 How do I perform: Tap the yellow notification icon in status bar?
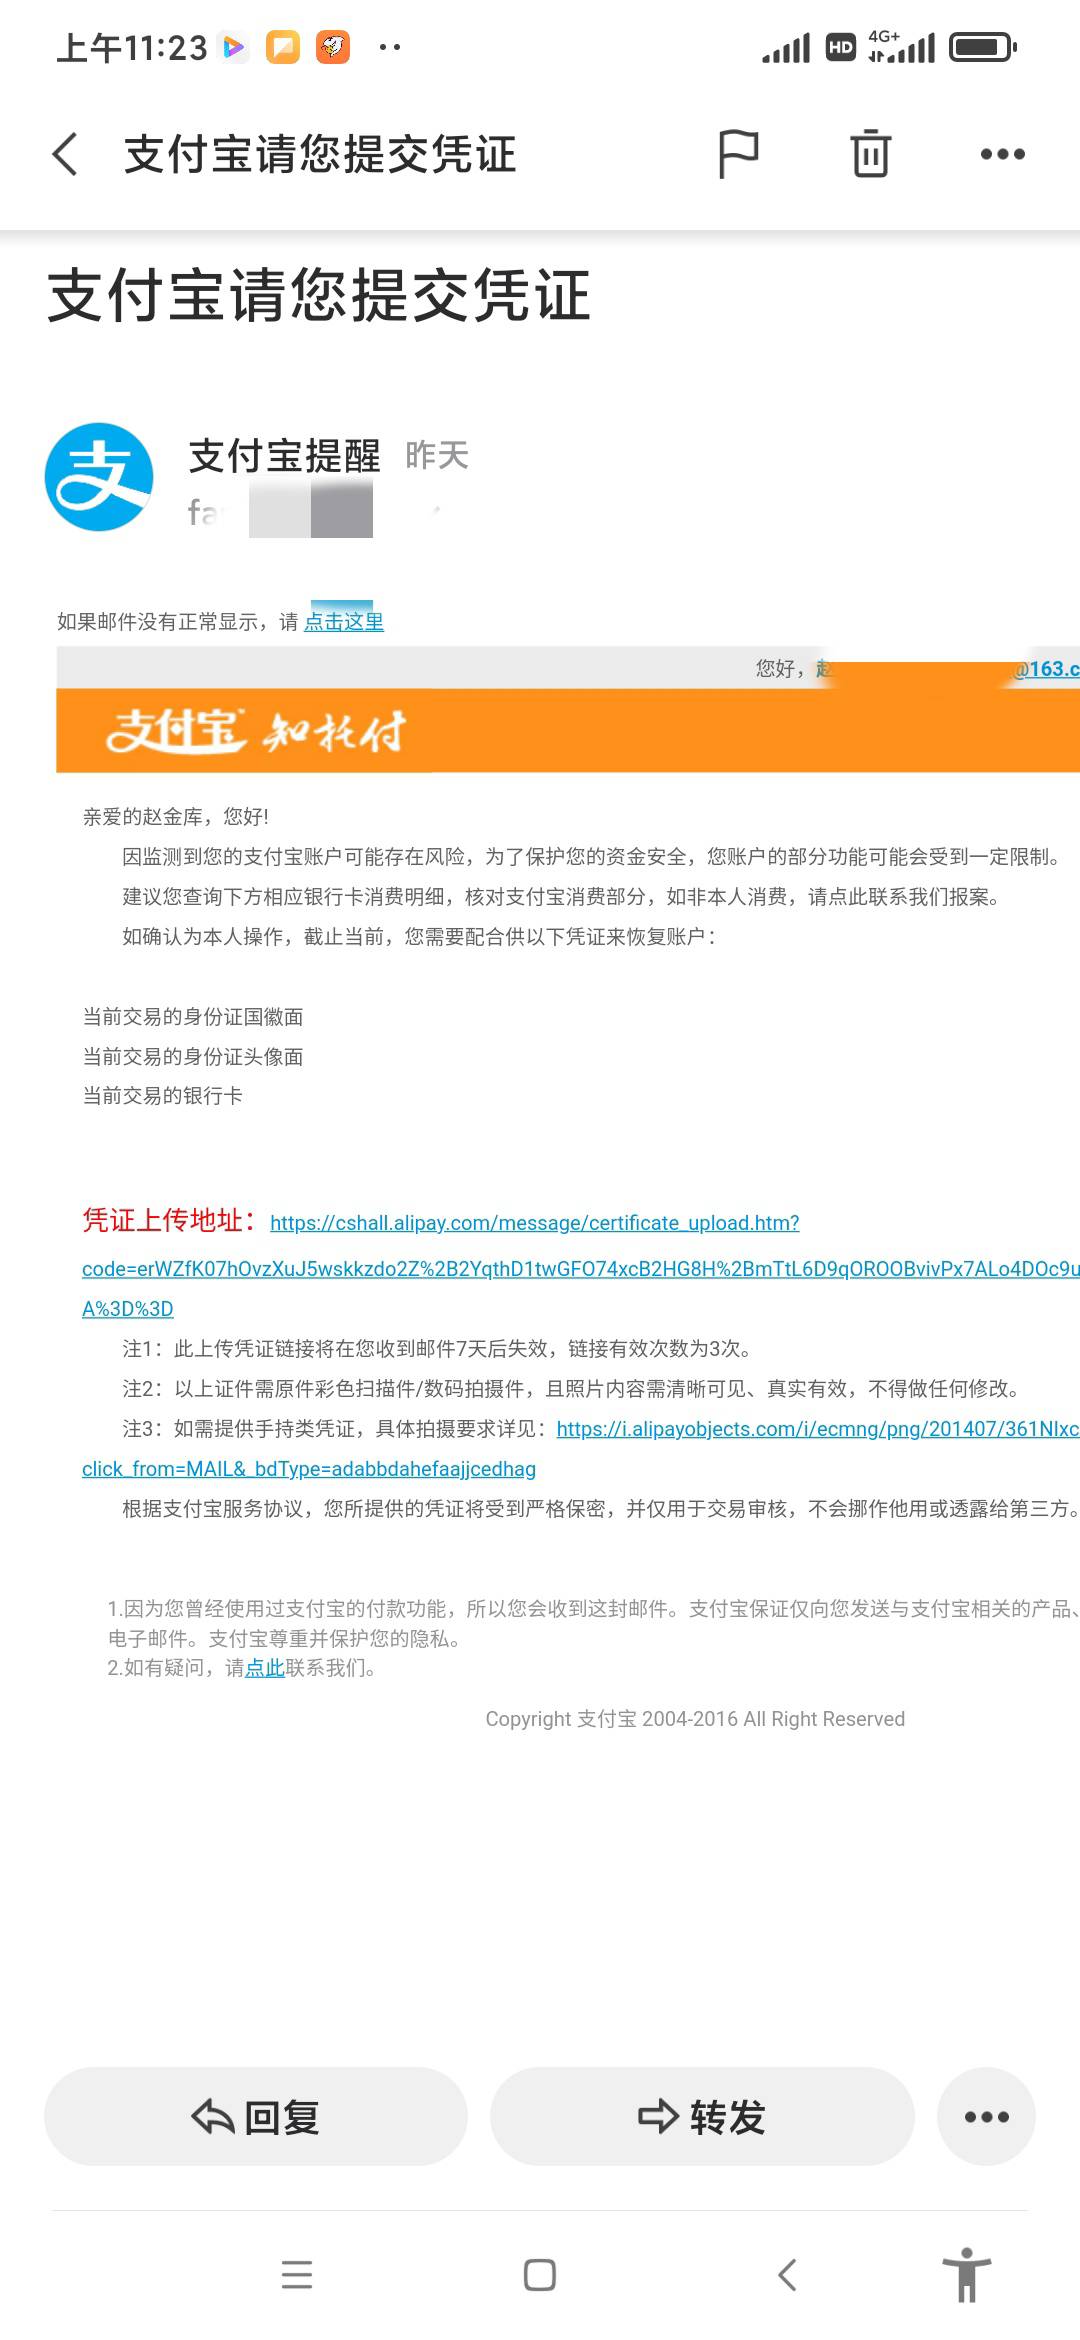pos(283,47)
